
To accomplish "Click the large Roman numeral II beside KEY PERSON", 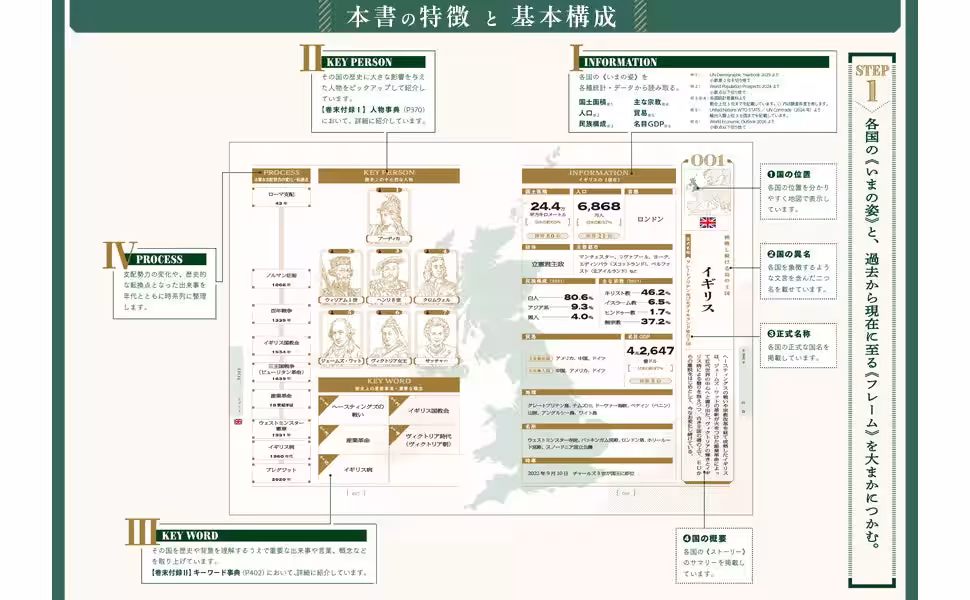I will [311, 57].
